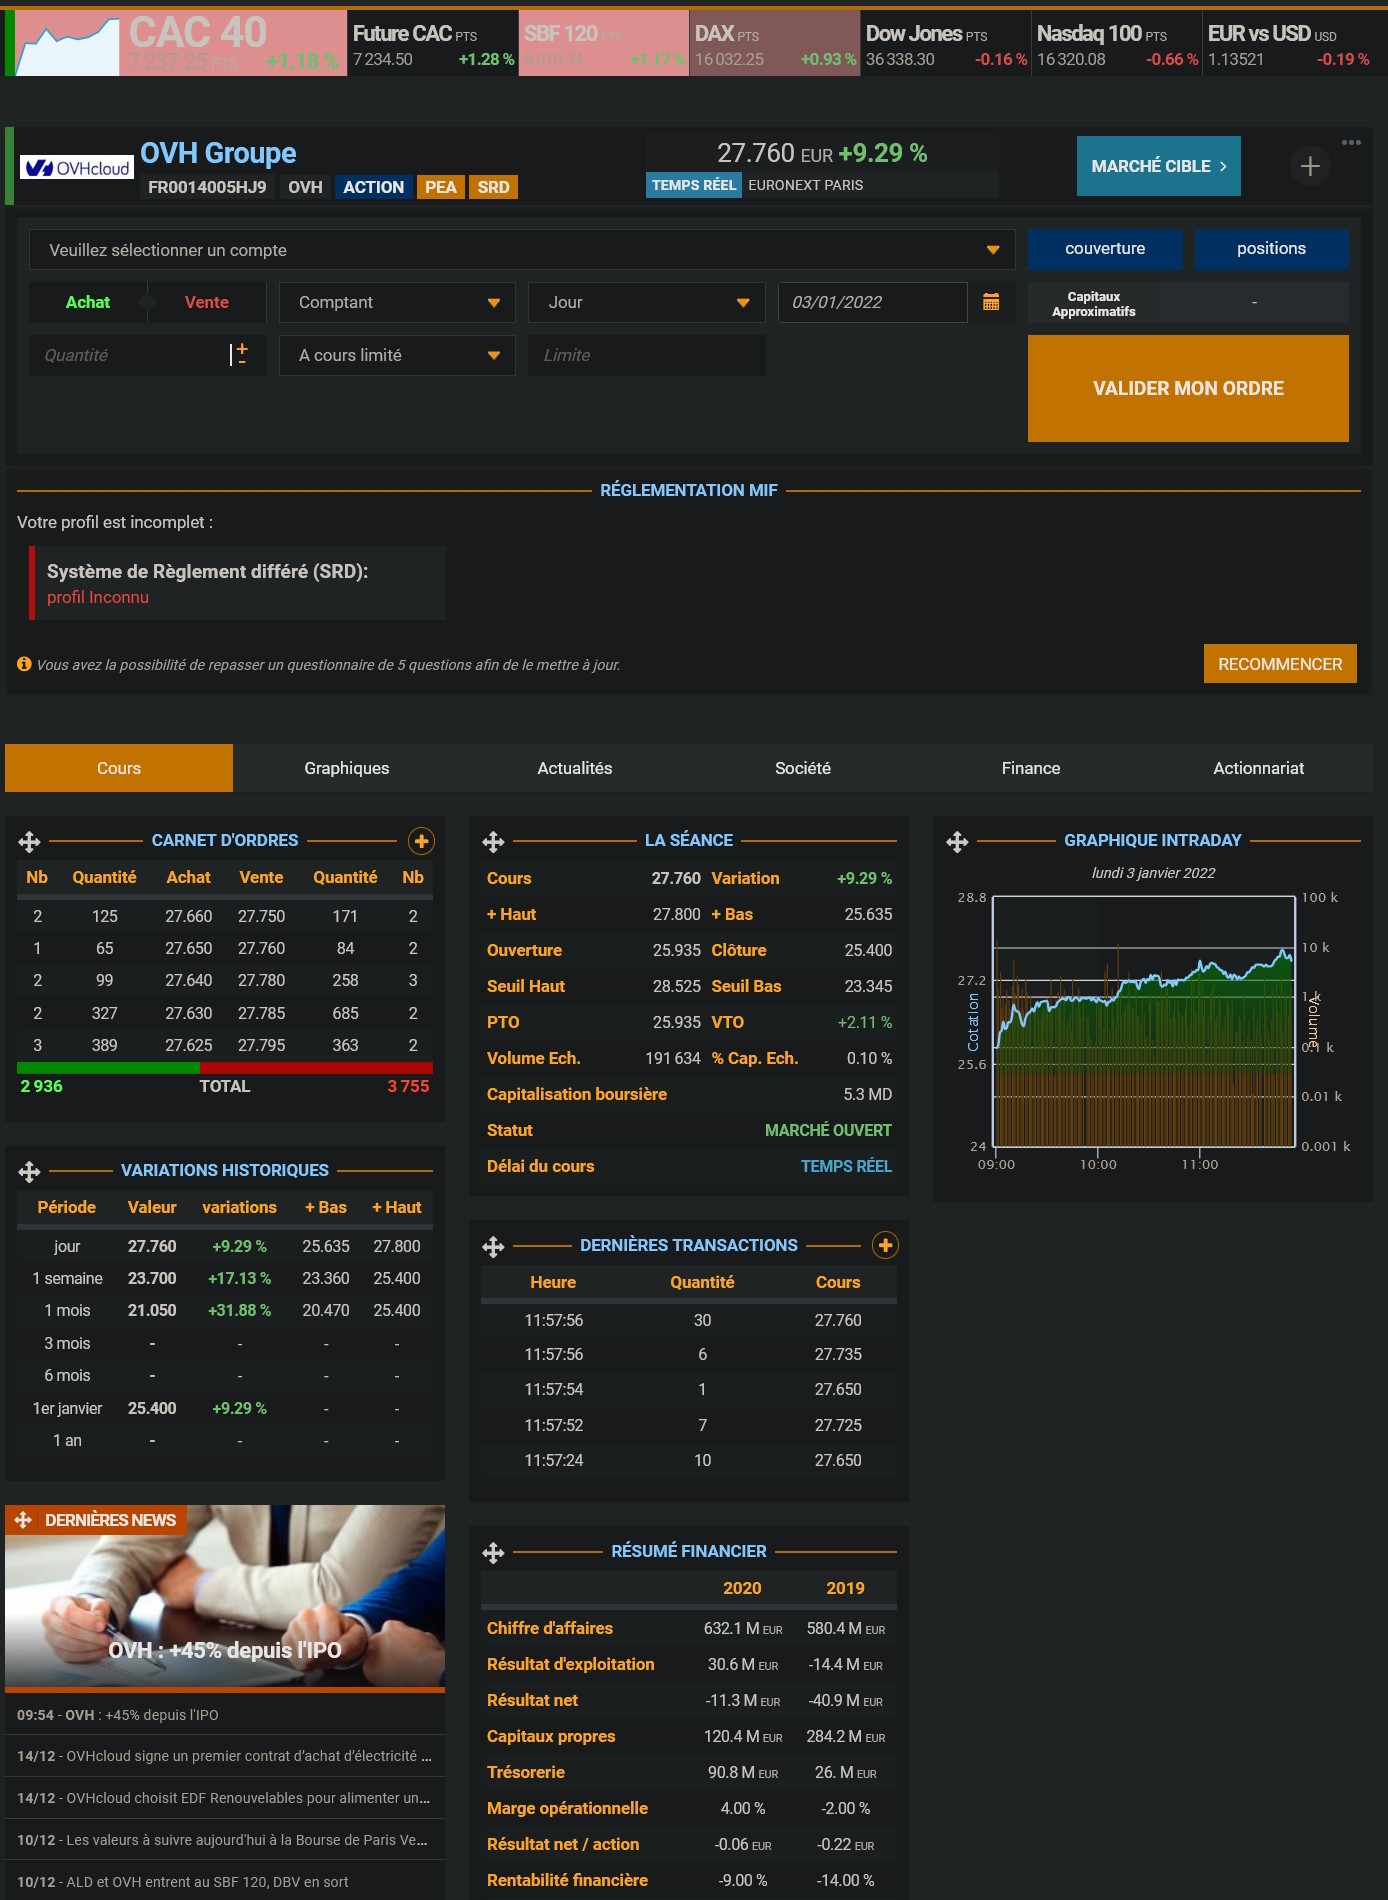Click the Recommencer questionnaire button
Viewport: 1388px width, 1900px height.
click(x=1280, y=664)
